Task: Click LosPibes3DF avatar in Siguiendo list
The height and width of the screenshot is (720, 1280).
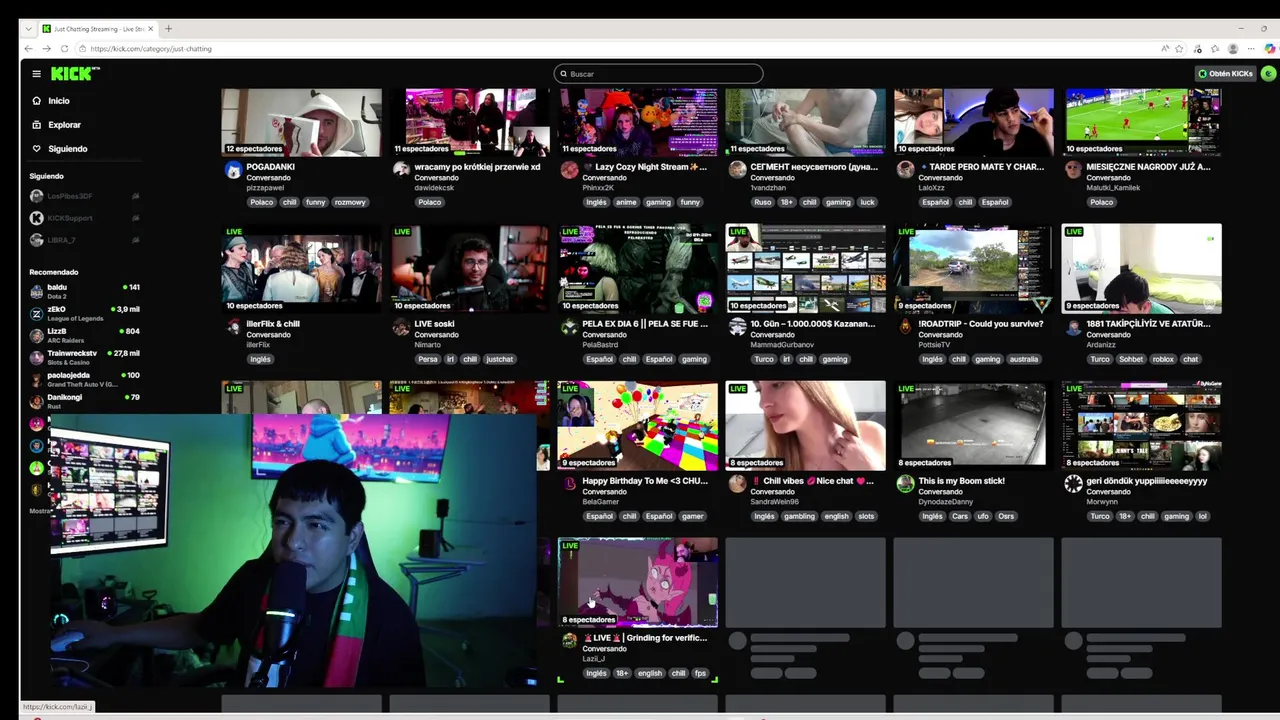Action: [x=37, y=196]
